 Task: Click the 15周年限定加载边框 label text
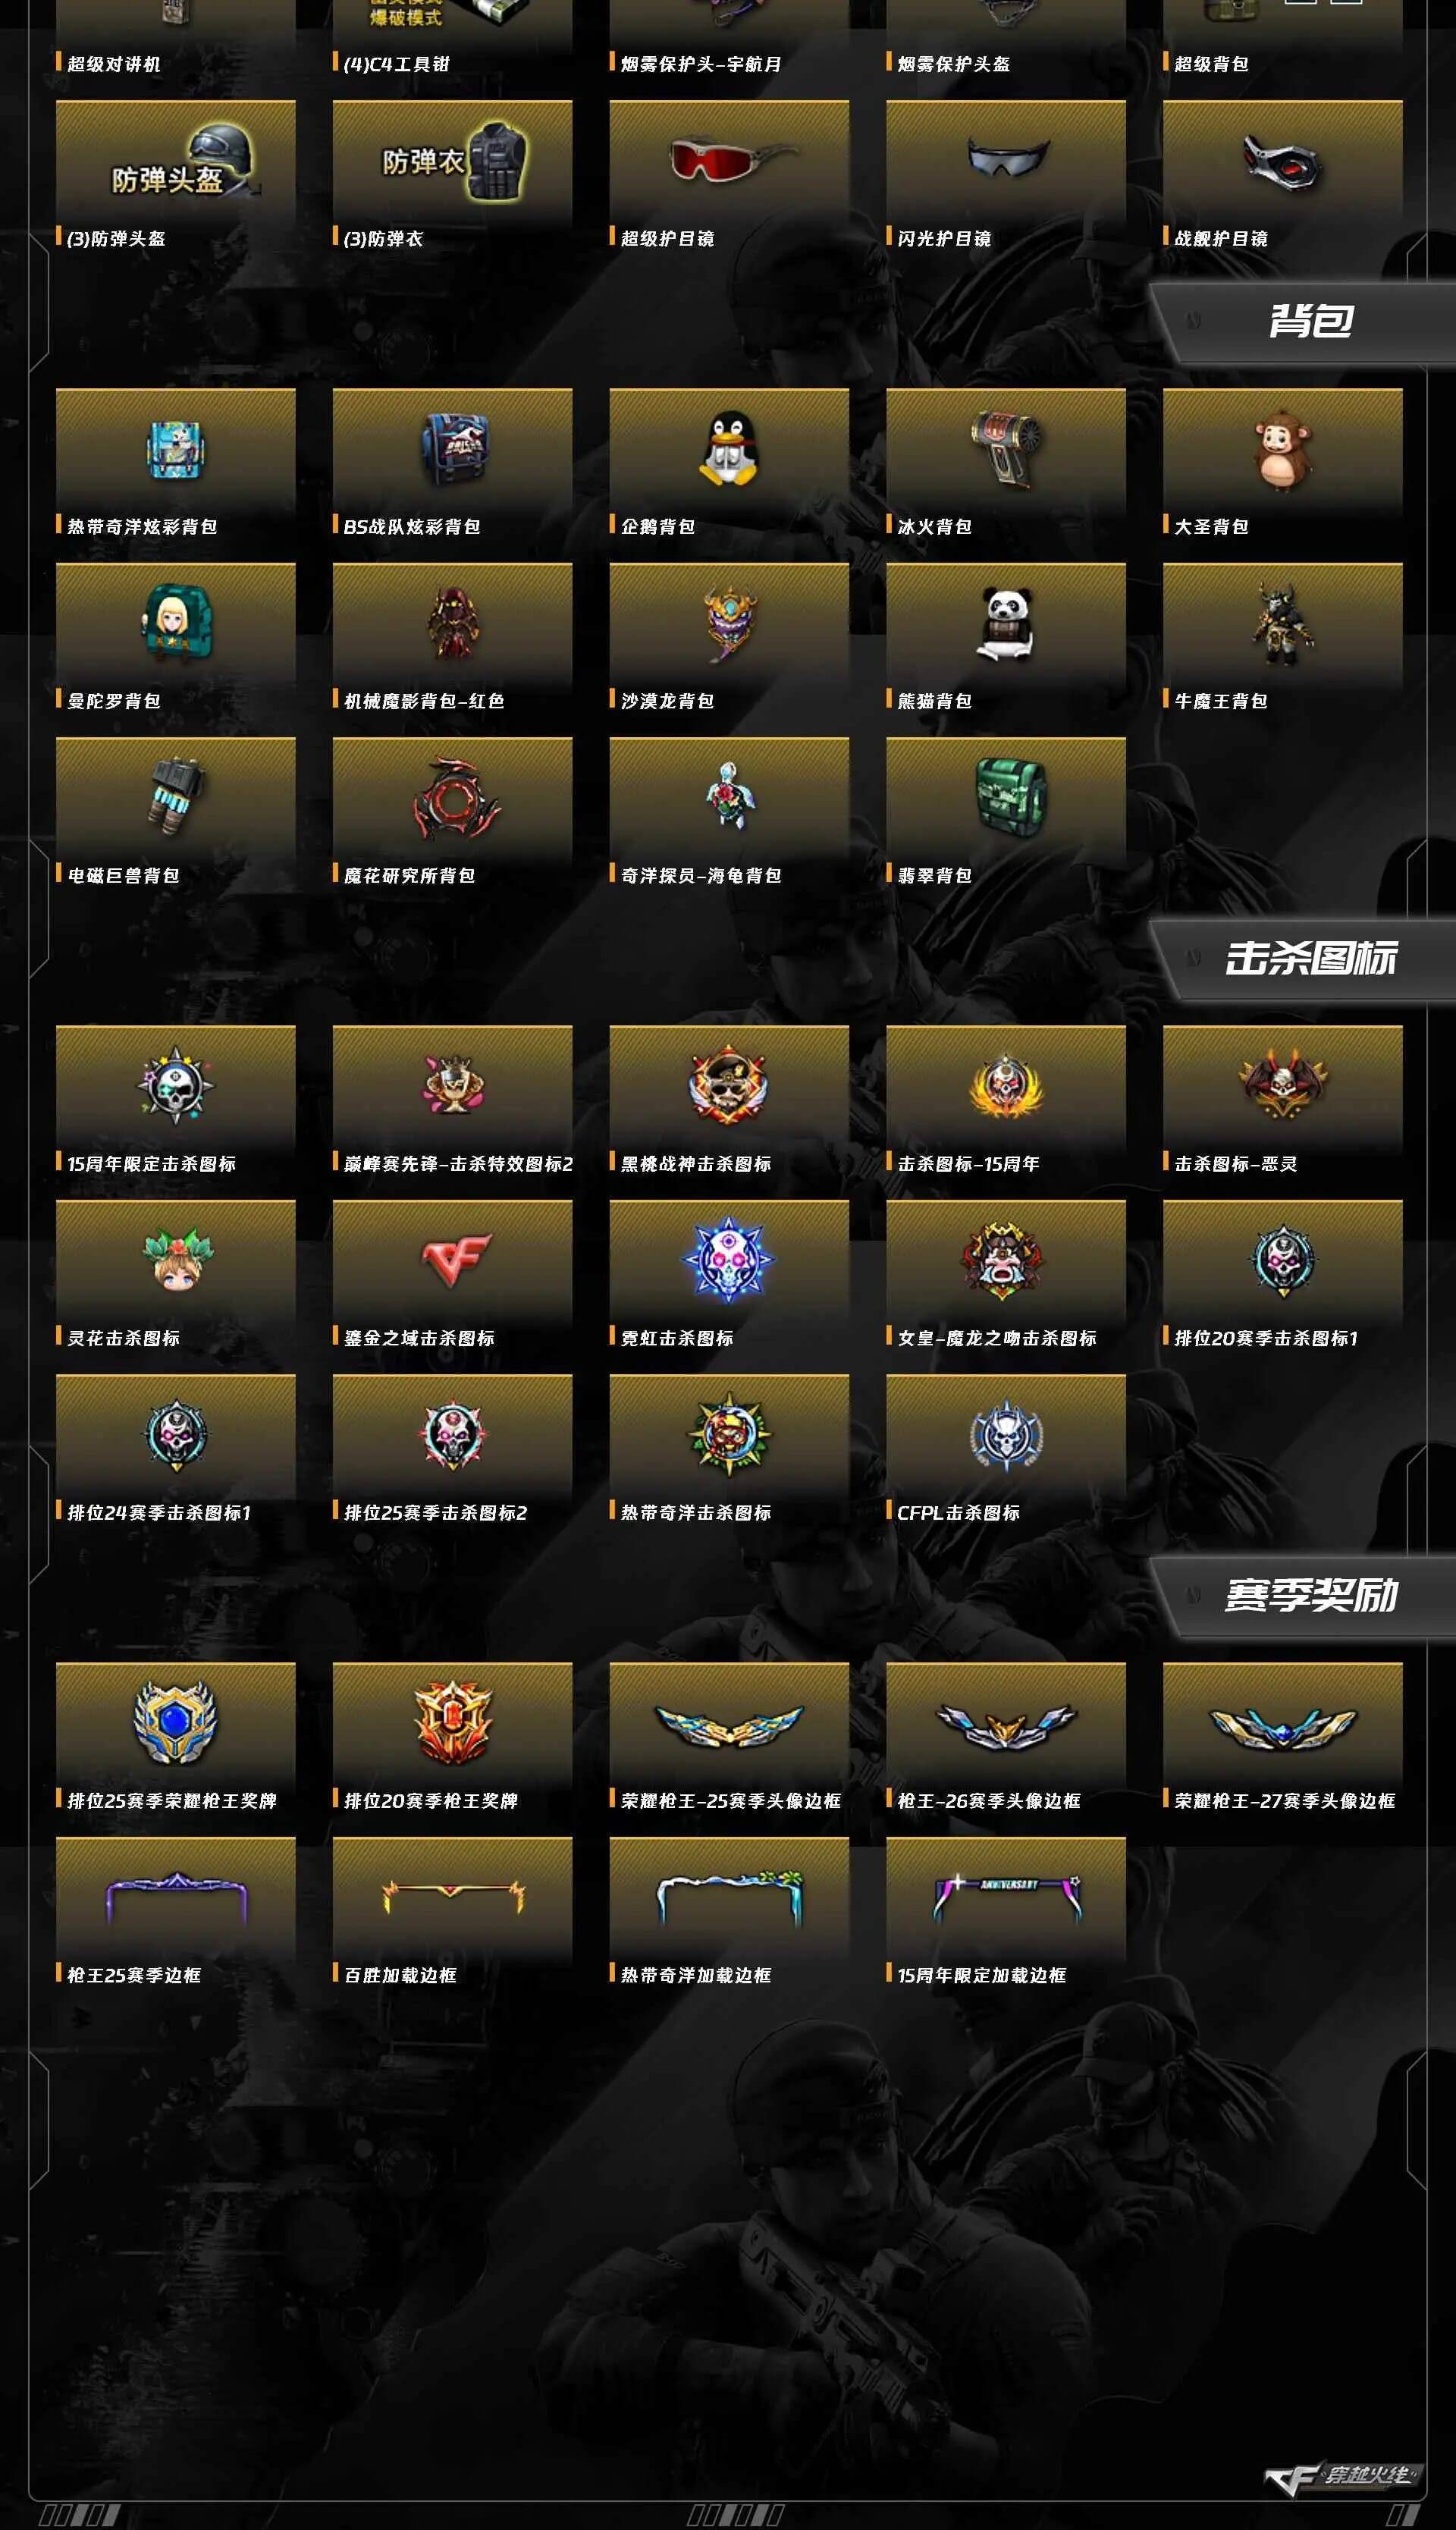(x=981, y=1975)
